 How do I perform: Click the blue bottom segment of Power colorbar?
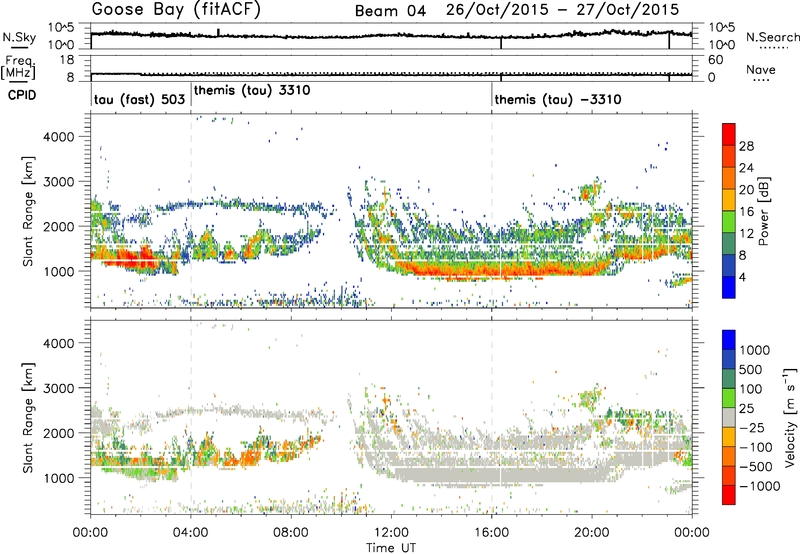tap(729, 287)
